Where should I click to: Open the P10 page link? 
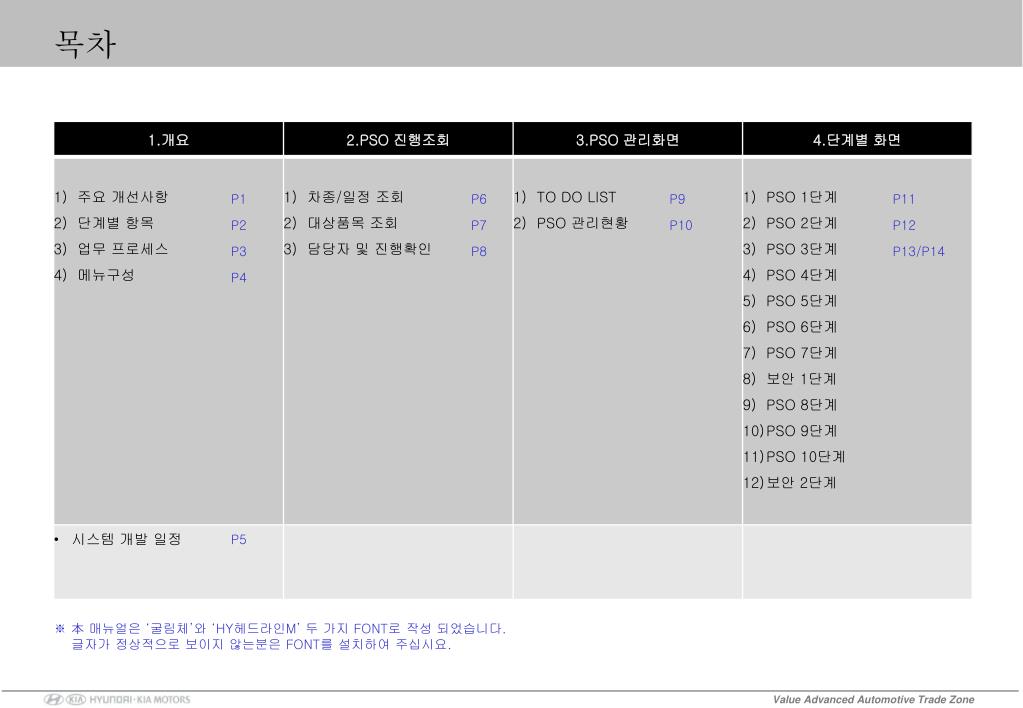680,224
